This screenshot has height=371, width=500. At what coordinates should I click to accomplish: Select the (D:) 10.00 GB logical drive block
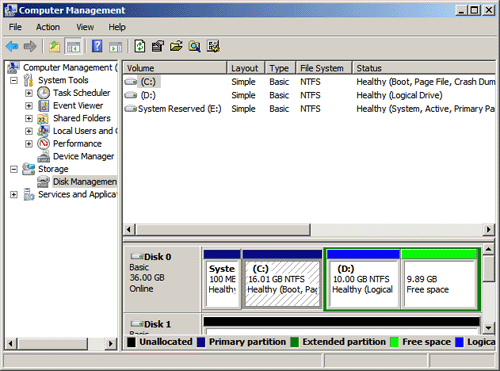(363, 279)
